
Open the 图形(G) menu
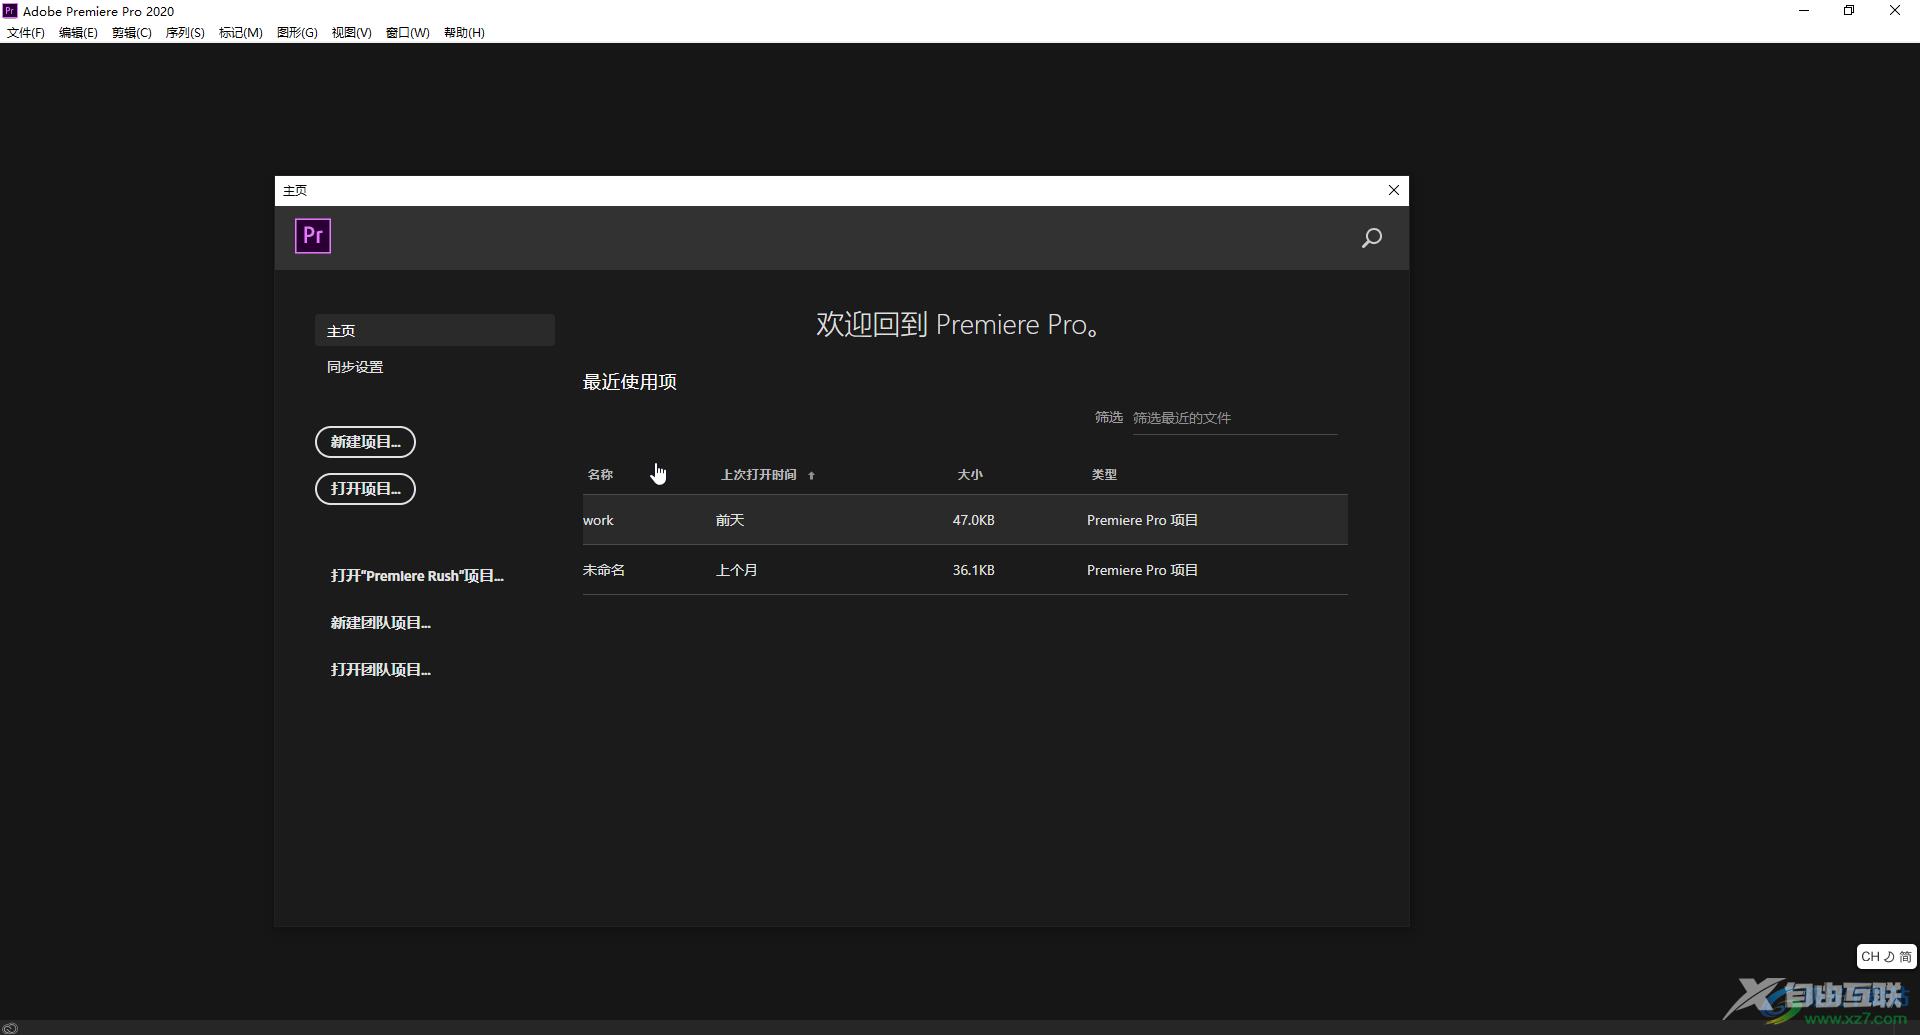coord(297,32)
